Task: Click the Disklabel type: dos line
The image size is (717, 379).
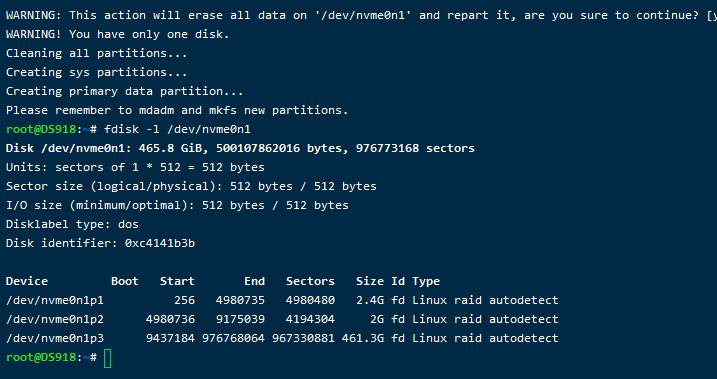Action: click(72, 224)
